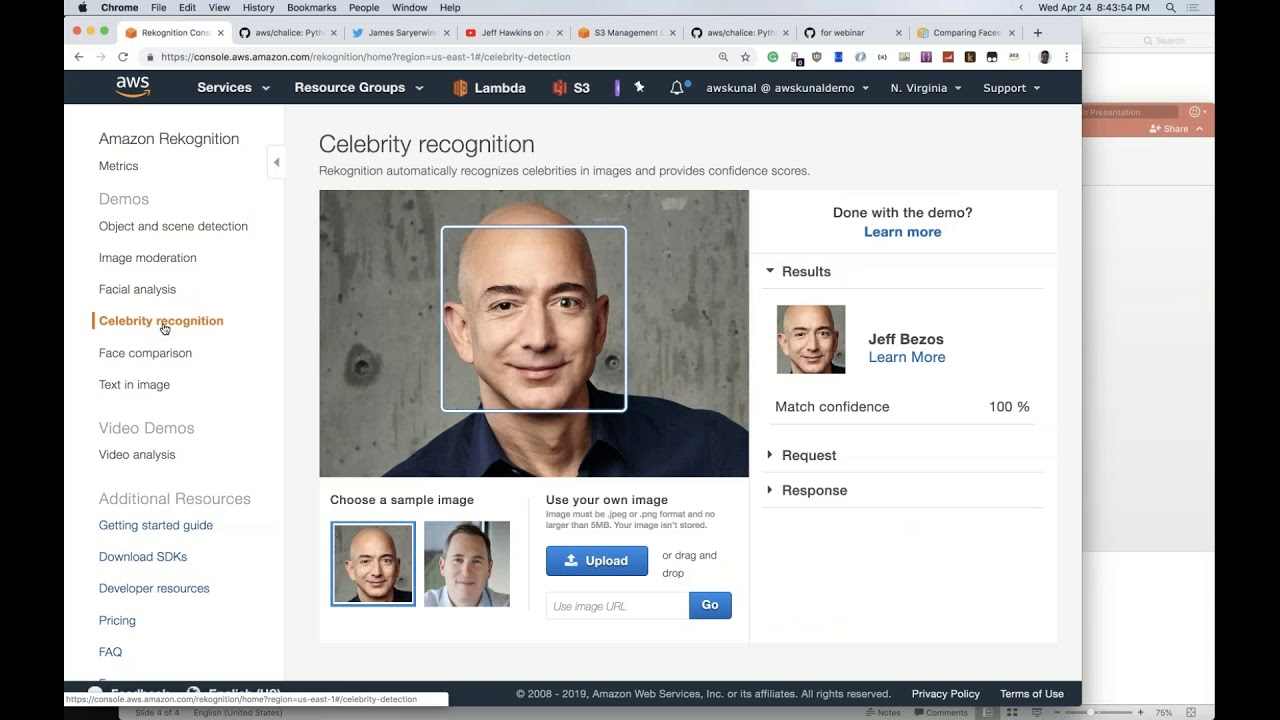
Task: Collapse the Rekognition sidebar arrow
Action: (x=276, y=162)
